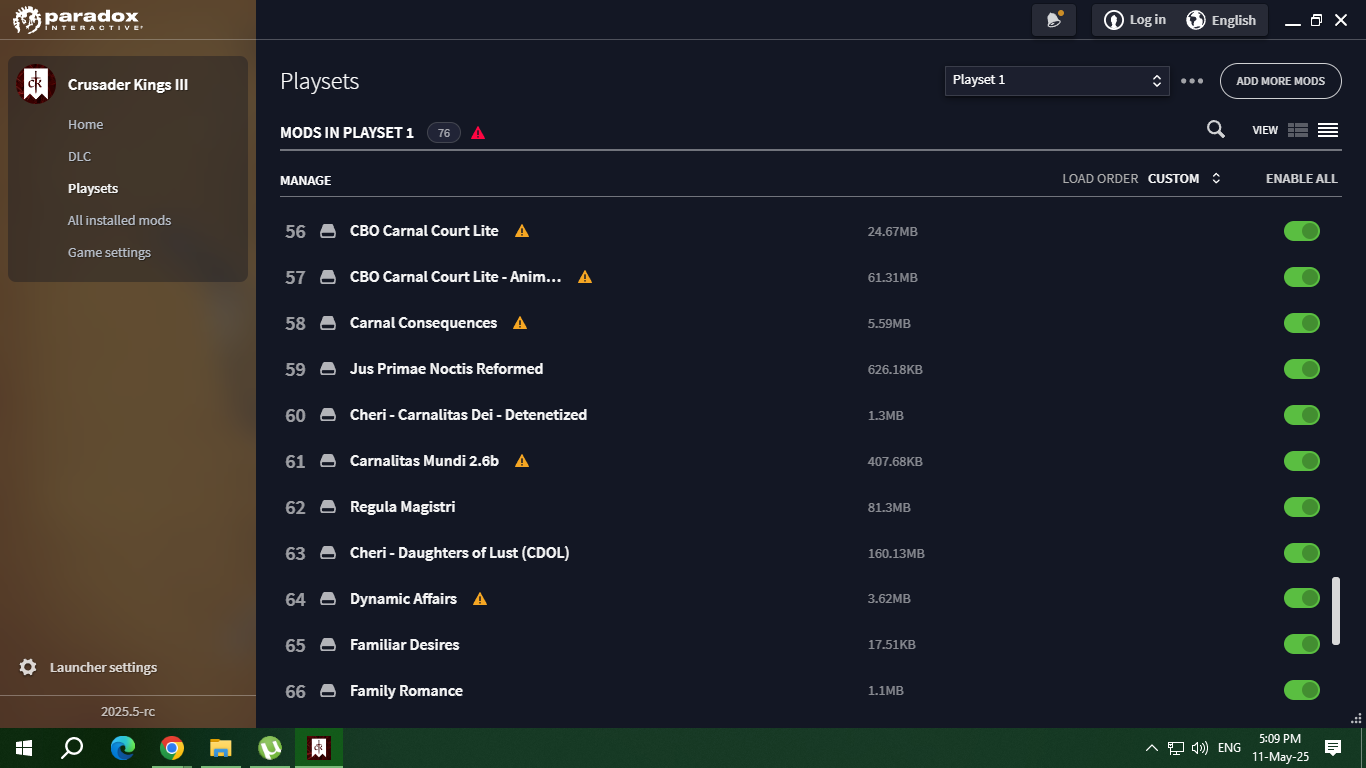The image size is (1366, 768).
Task: Toggle the Family Romance mod switch
Action: [x=1302, y=690]
